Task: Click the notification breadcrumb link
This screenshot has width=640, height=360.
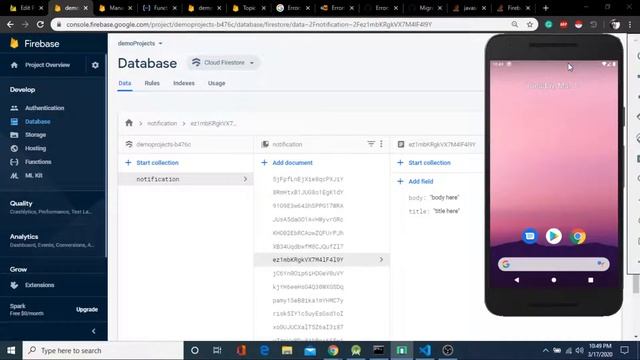Action: click(162, 123)
